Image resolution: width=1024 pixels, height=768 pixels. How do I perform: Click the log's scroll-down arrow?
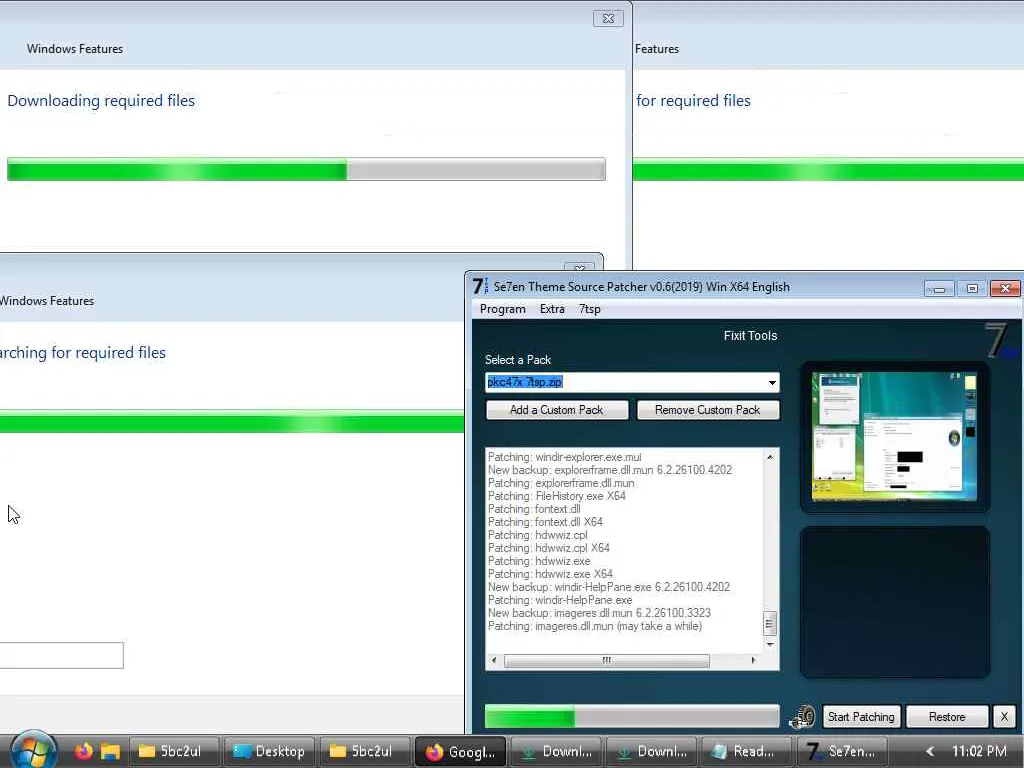point(770,644)
